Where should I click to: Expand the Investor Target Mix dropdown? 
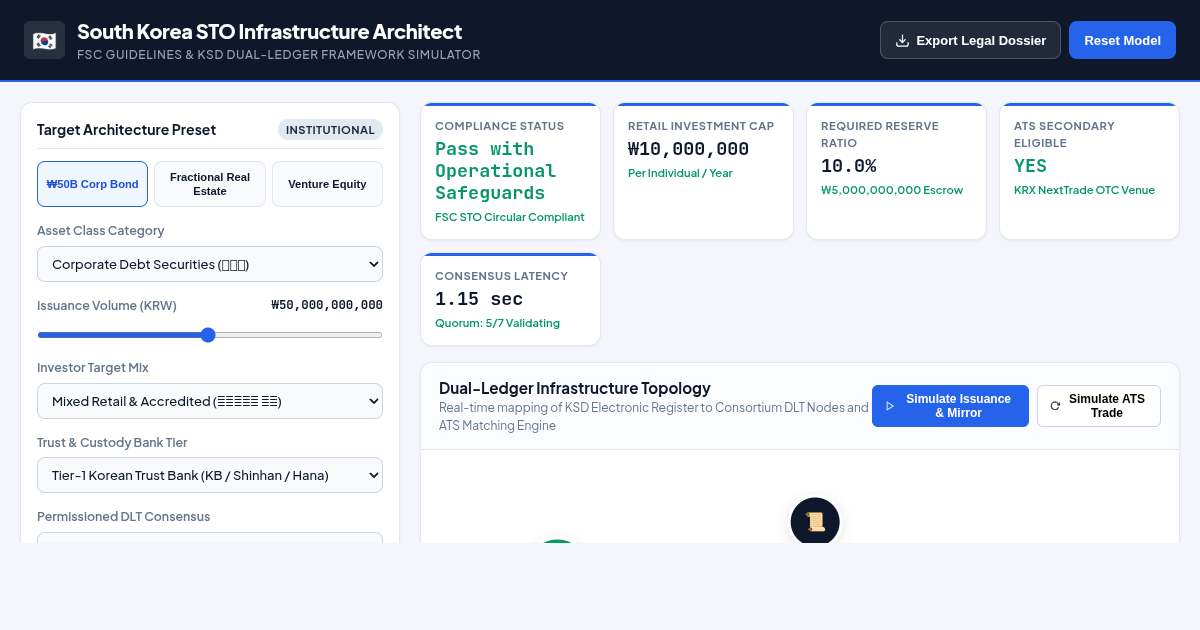point(210,401)
